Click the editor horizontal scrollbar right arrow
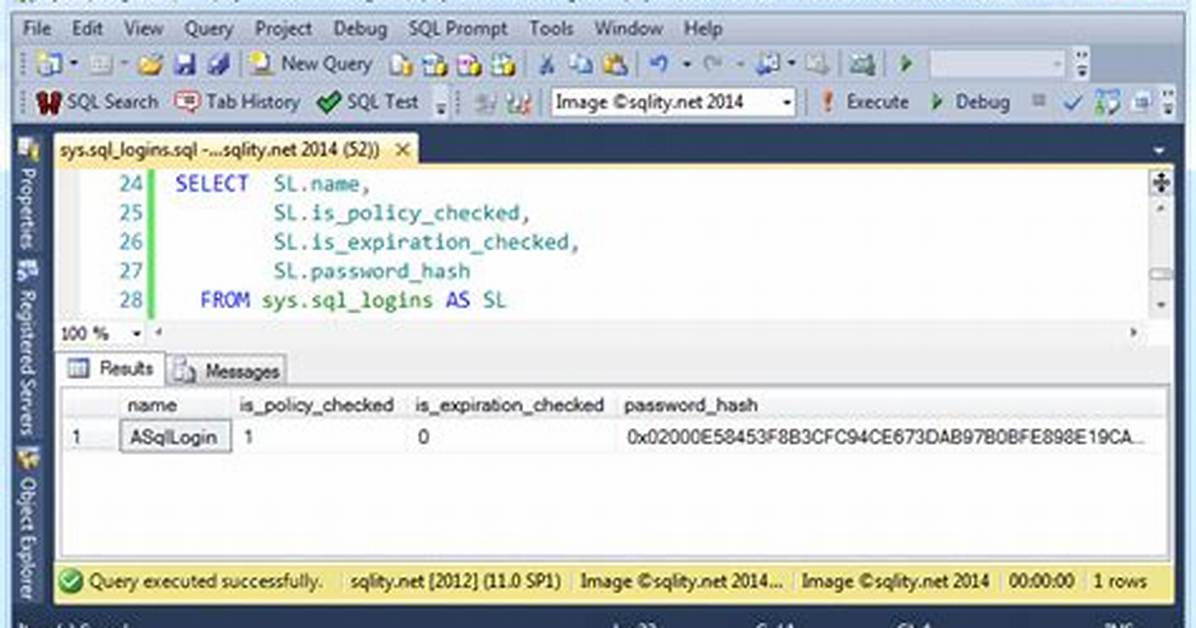The height and width of the screenshot is (628, 1196). click(1133, 332)
